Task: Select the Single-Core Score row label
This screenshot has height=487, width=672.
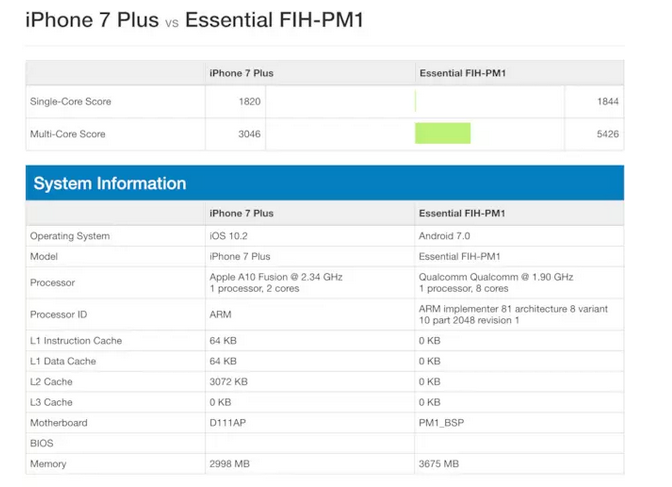Action: click(71, 102)
